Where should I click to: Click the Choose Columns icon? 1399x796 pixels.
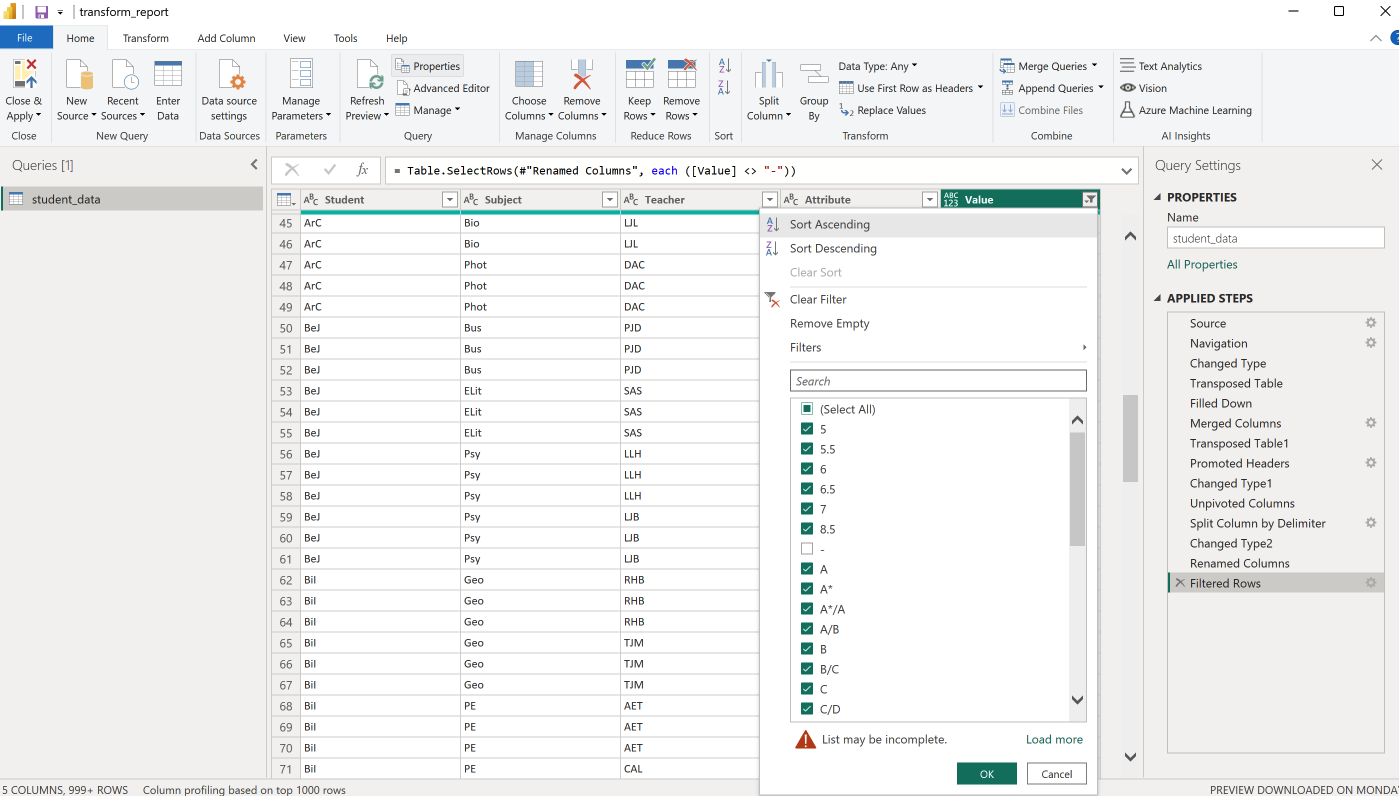pyautogui.click(x=529, y=75)
